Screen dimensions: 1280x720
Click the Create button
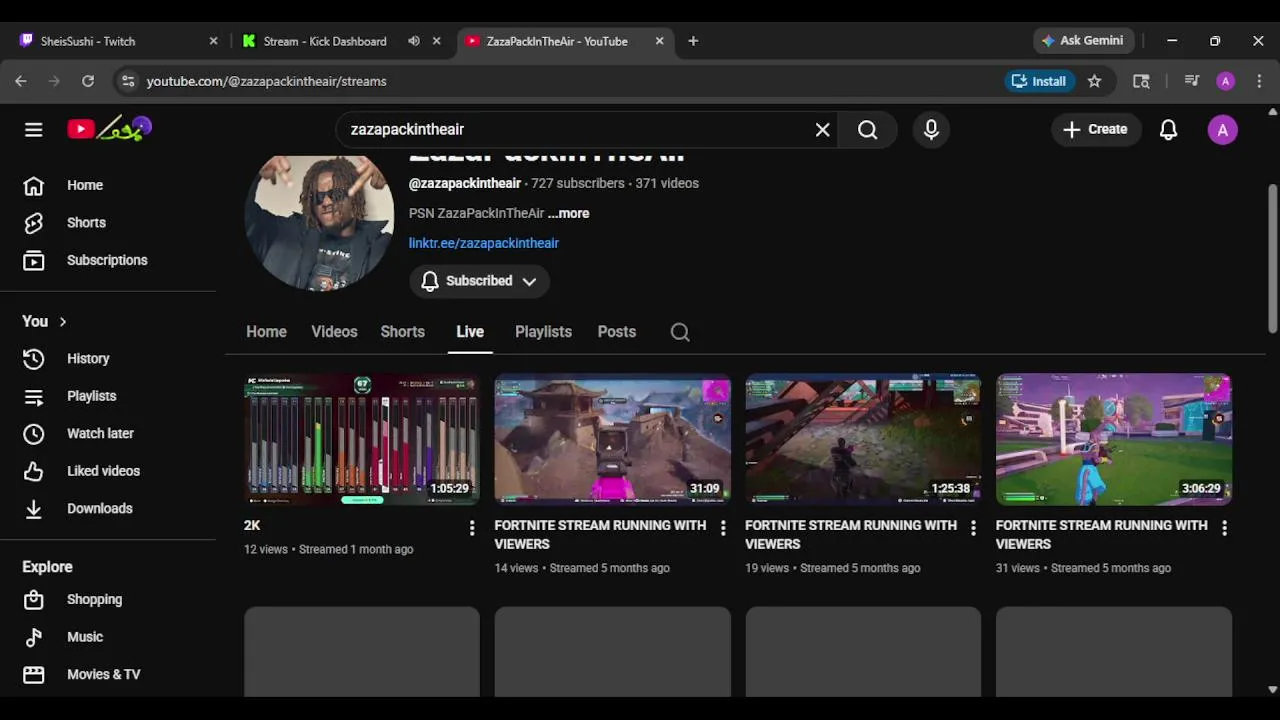[1096, 129]
